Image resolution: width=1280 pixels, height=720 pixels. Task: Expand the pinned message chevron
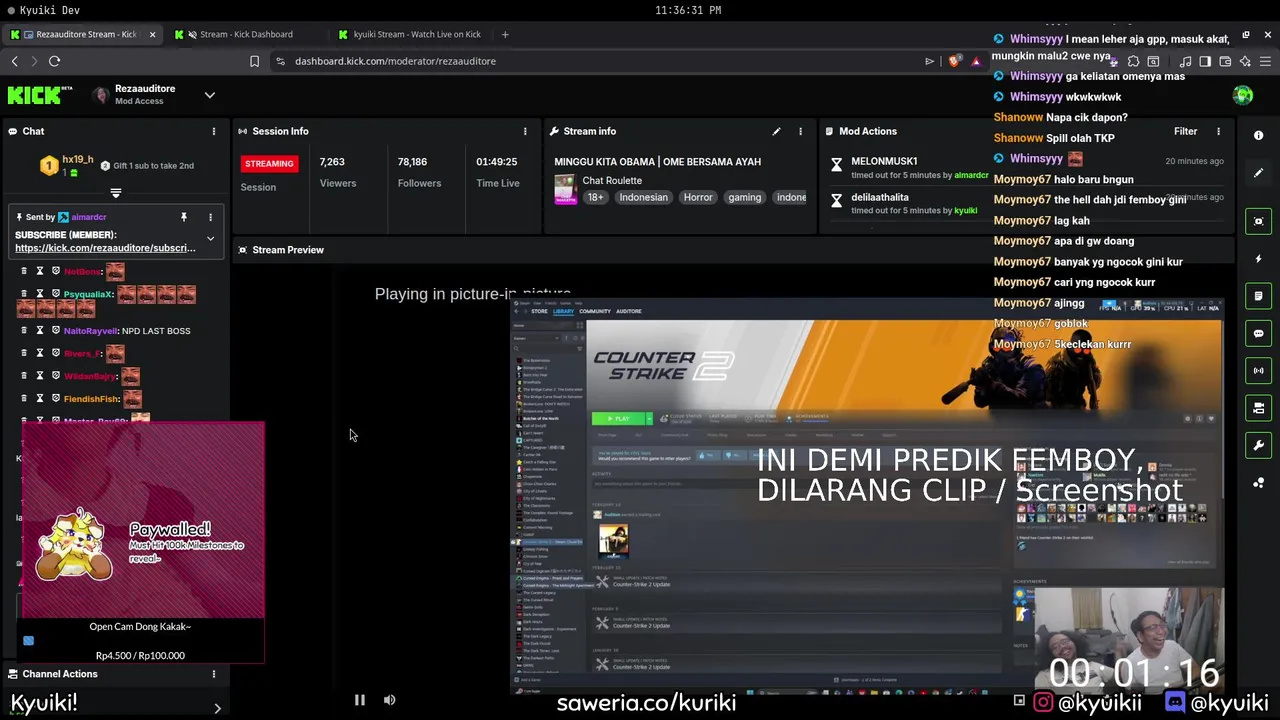click(210, 239)
